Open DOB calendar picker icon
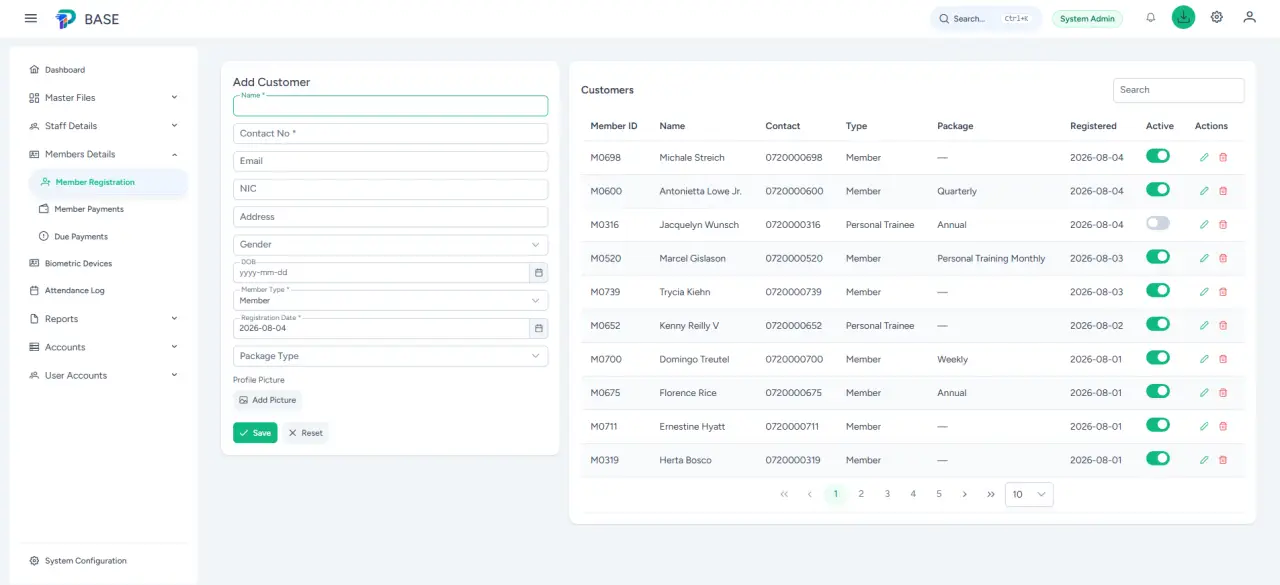Viewport: 1280px width, 585px height. (x=538, y=272)
